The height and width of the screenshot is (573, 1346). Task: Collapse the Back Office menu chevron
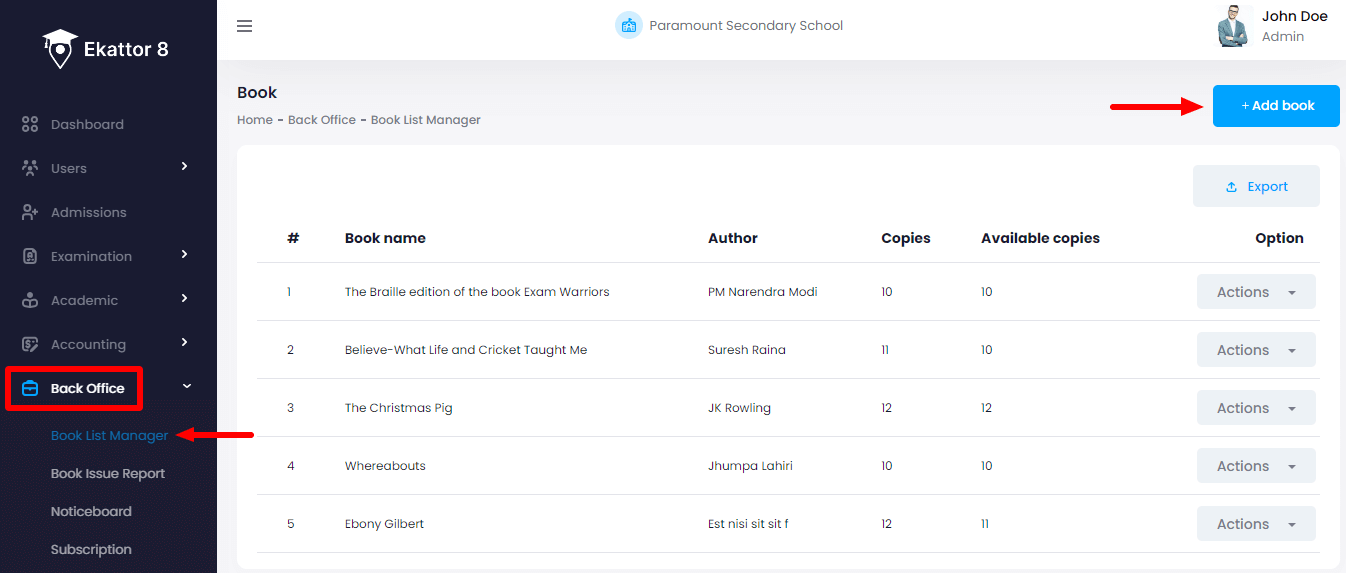point(186,387)
